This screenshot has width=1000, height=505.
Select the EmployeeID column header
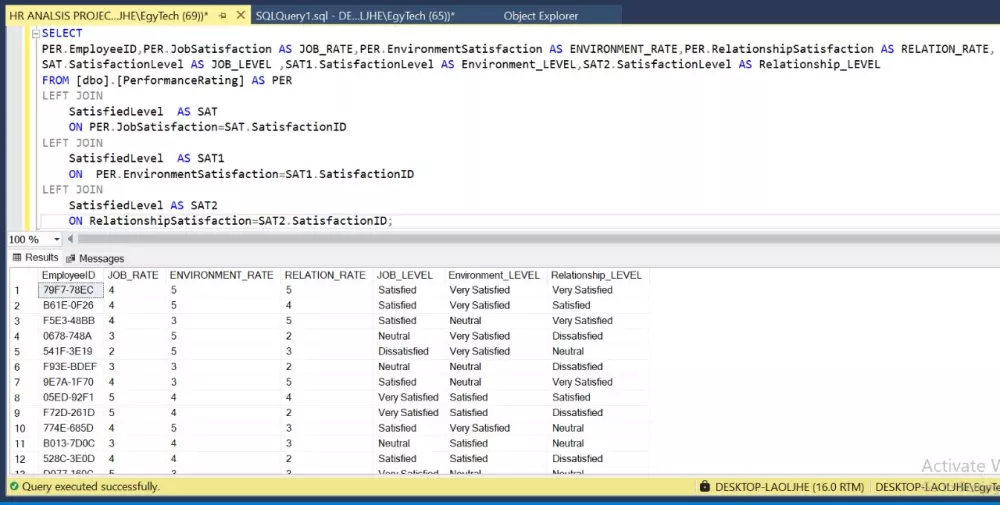(69, 275)
